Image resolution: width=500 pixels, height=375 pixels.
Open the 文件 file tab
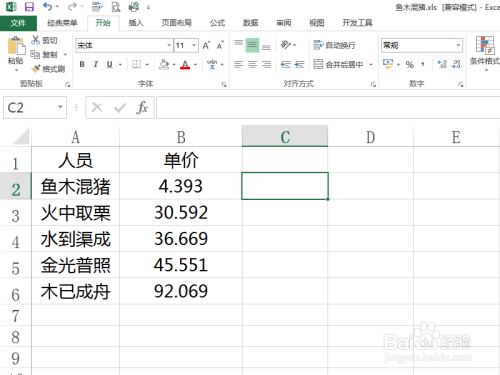[18, 23]
